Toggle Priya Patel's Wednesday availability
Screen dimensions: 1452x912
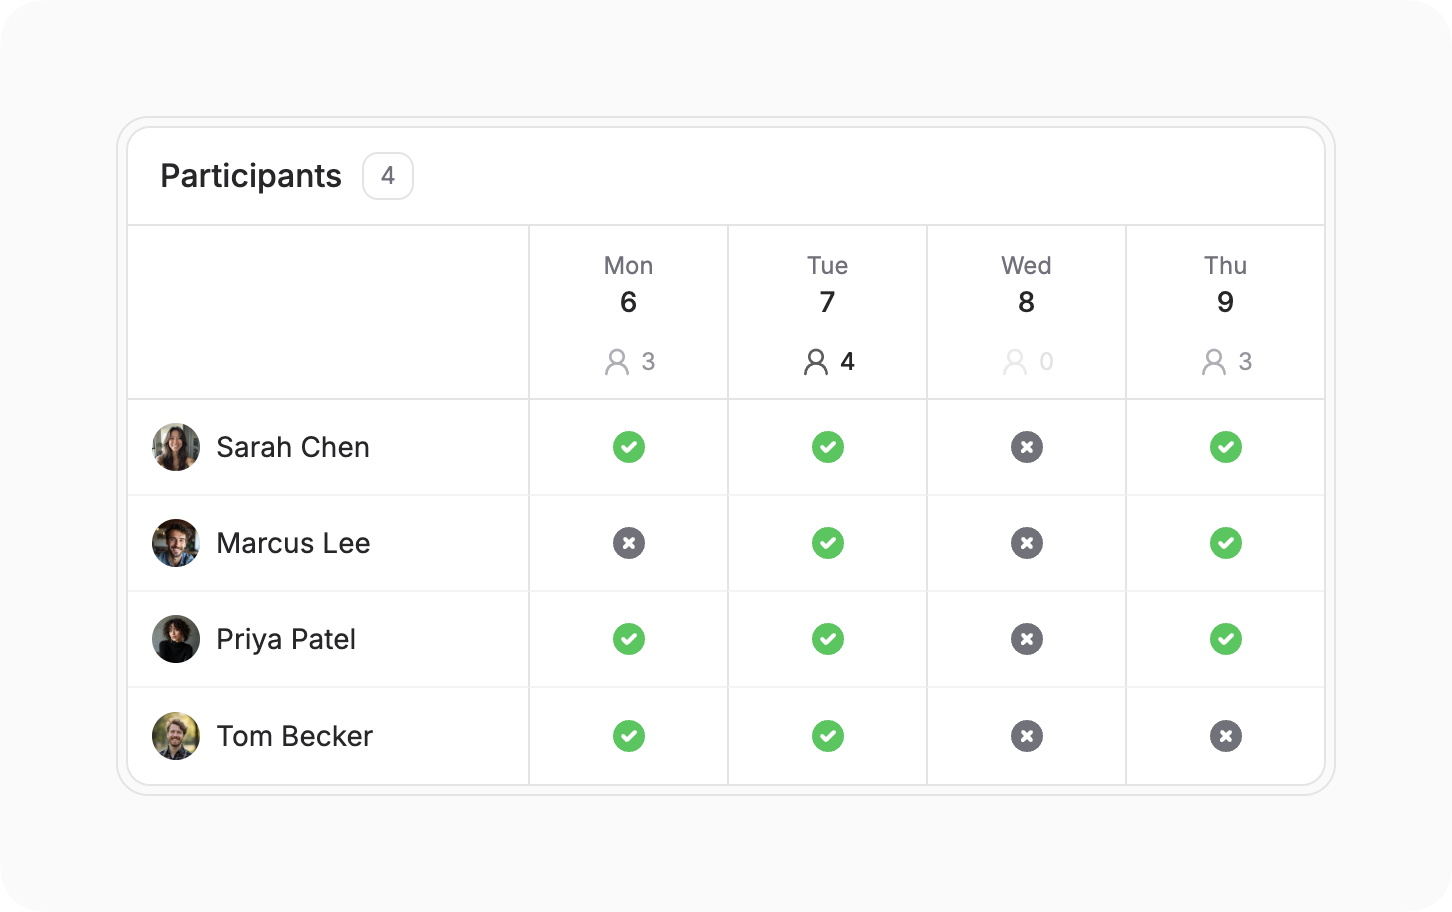click(1027, 639)
